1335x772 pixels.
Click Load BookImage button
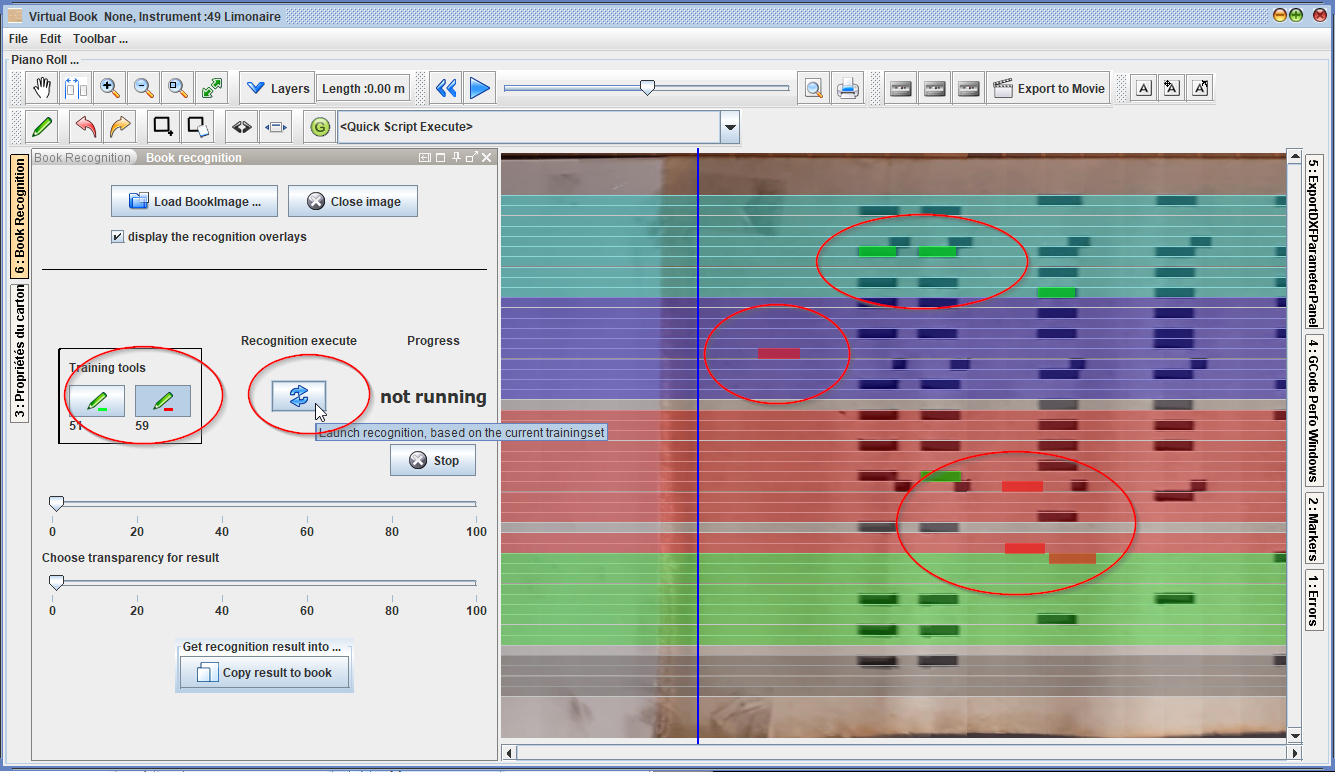click(x=194, y=201)
